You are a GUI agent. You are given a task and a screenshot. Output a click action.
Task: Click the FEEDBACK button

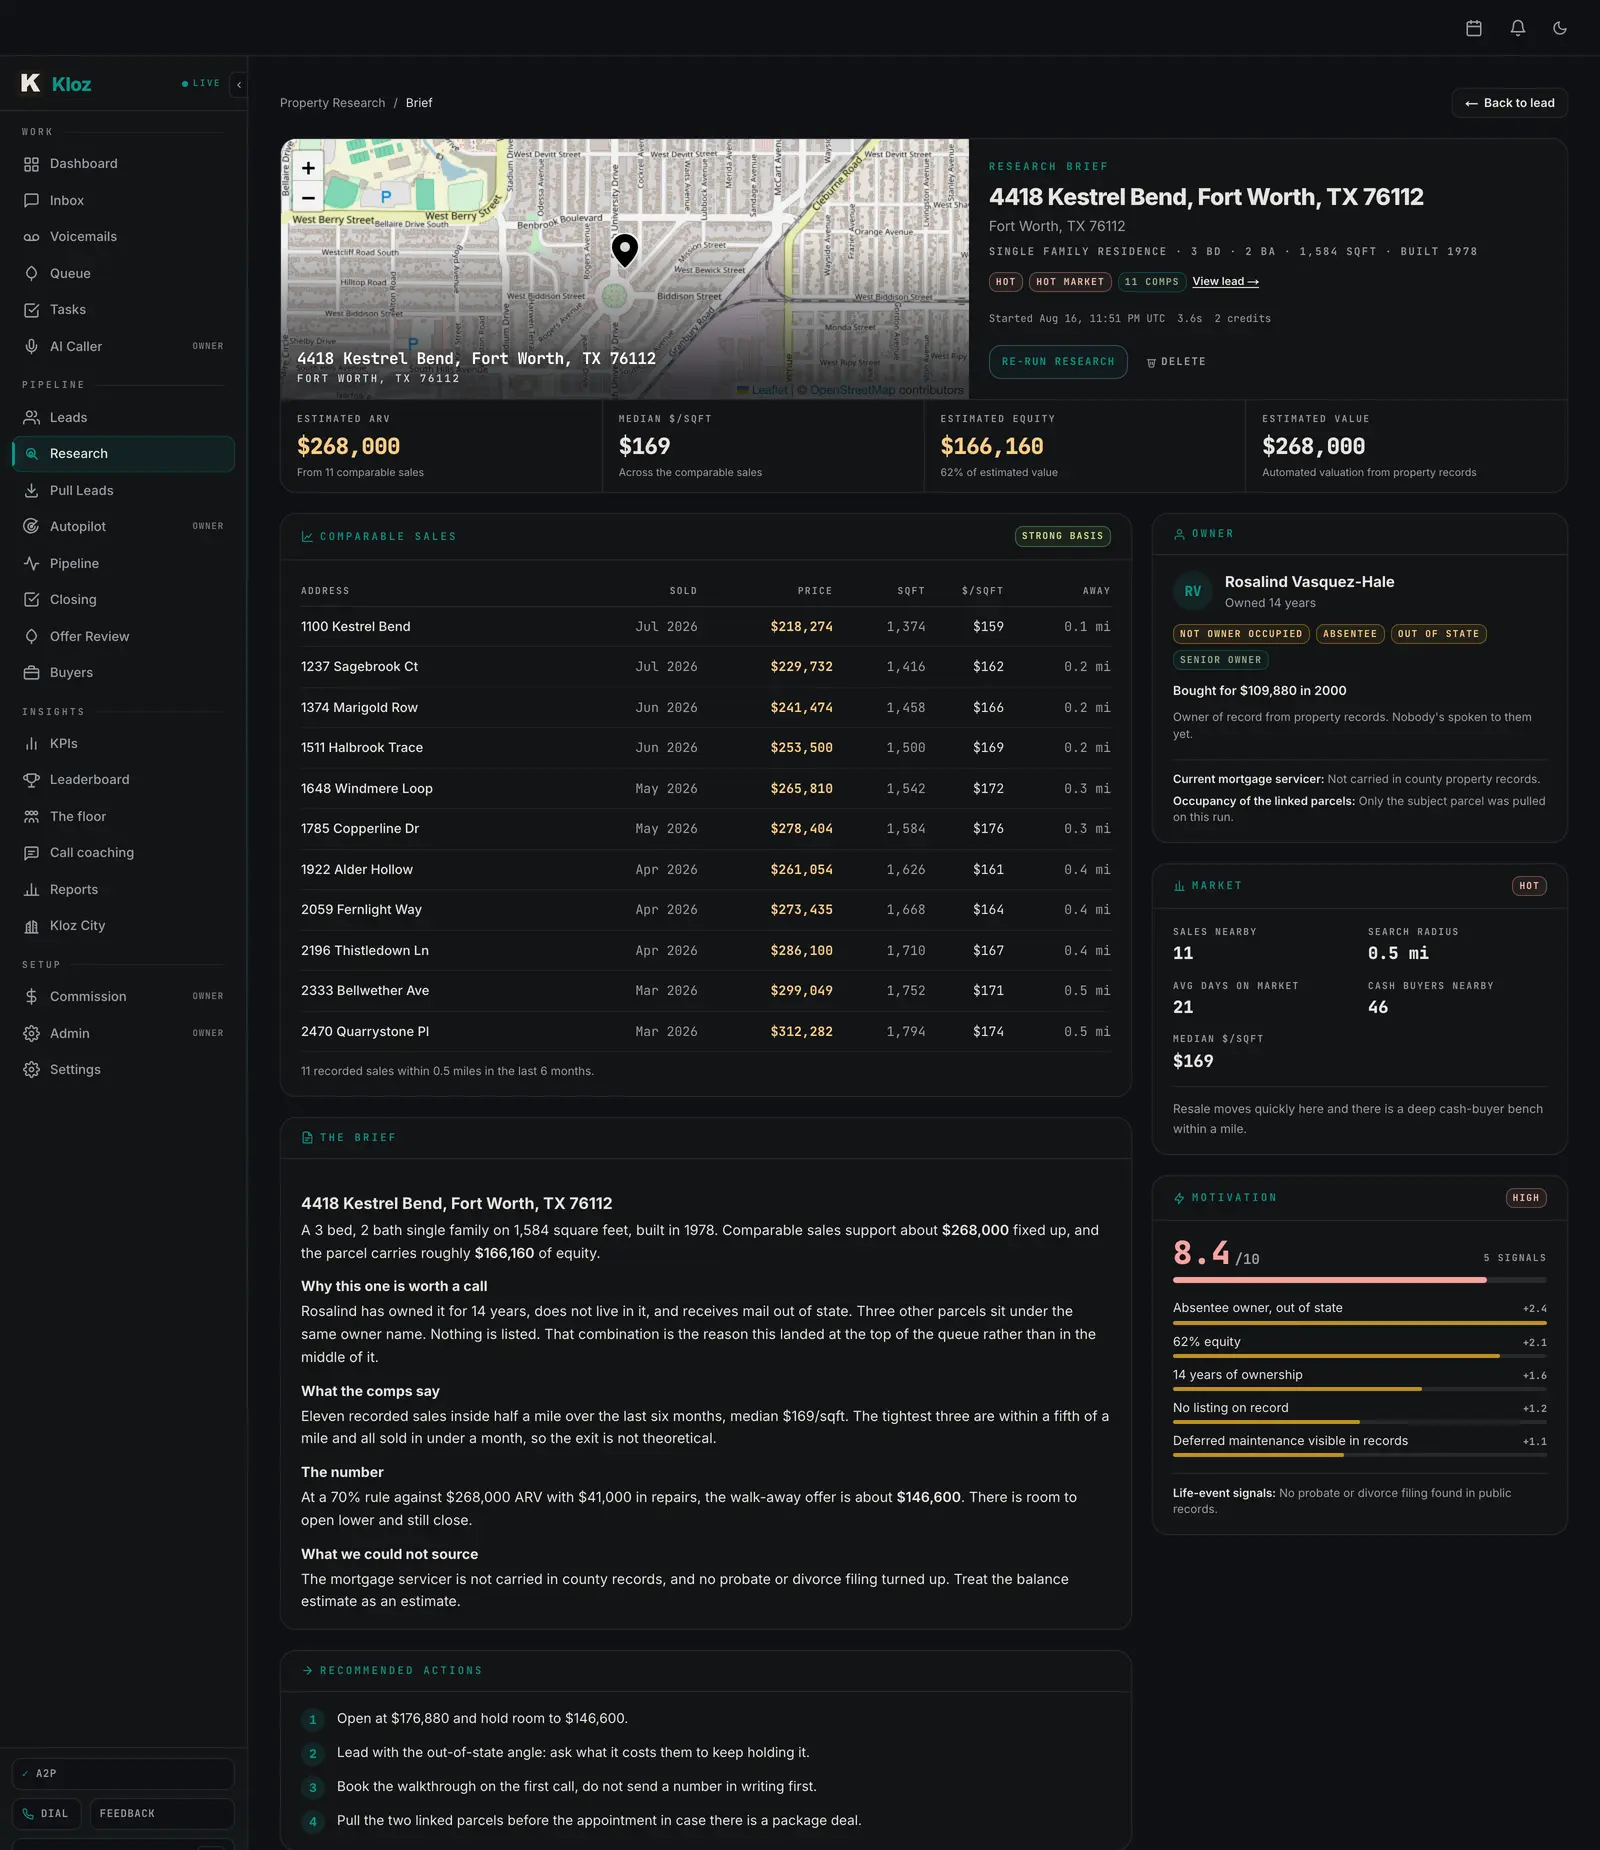(162, 1813)
